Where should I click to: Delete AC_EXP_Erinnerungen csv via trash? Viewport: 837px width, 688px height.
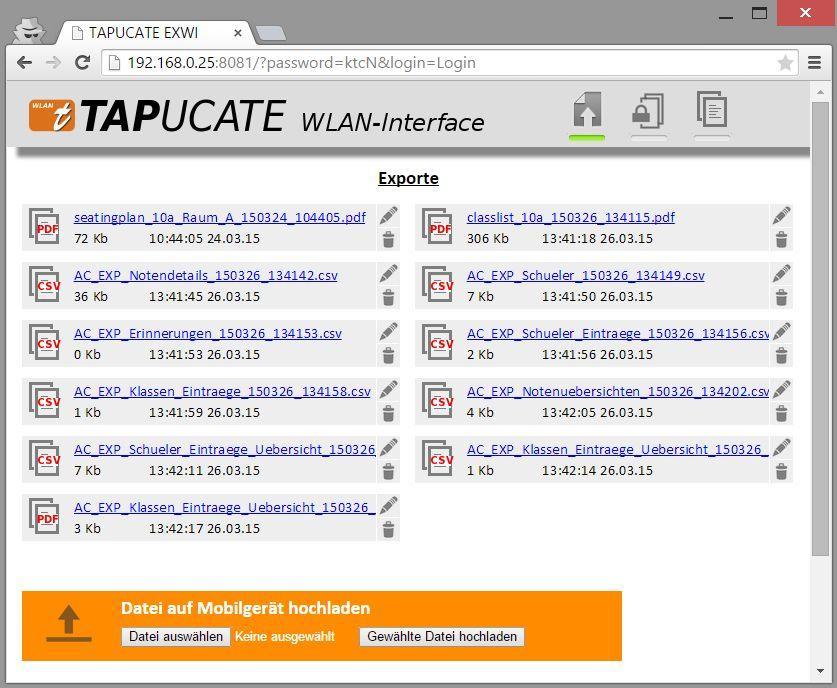[388, 355]
